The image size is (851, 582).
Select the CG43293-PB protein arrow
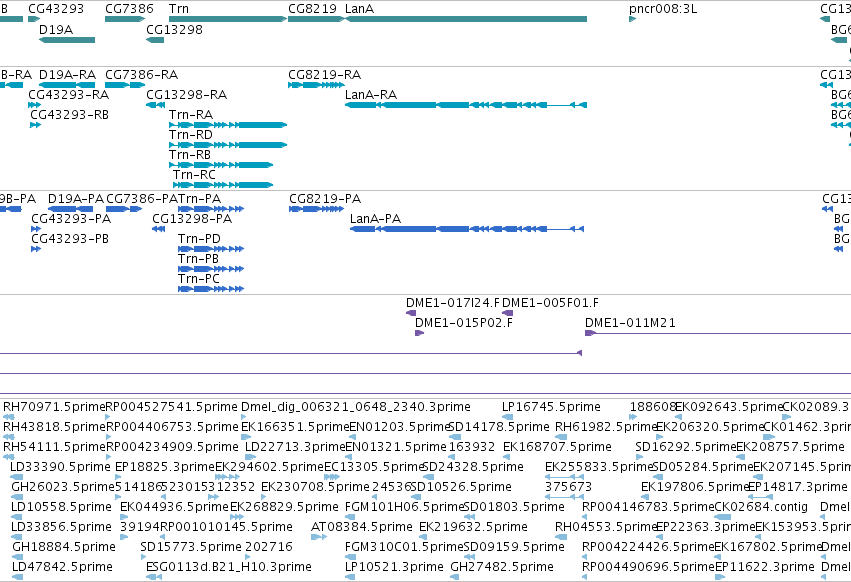[36, 249]
